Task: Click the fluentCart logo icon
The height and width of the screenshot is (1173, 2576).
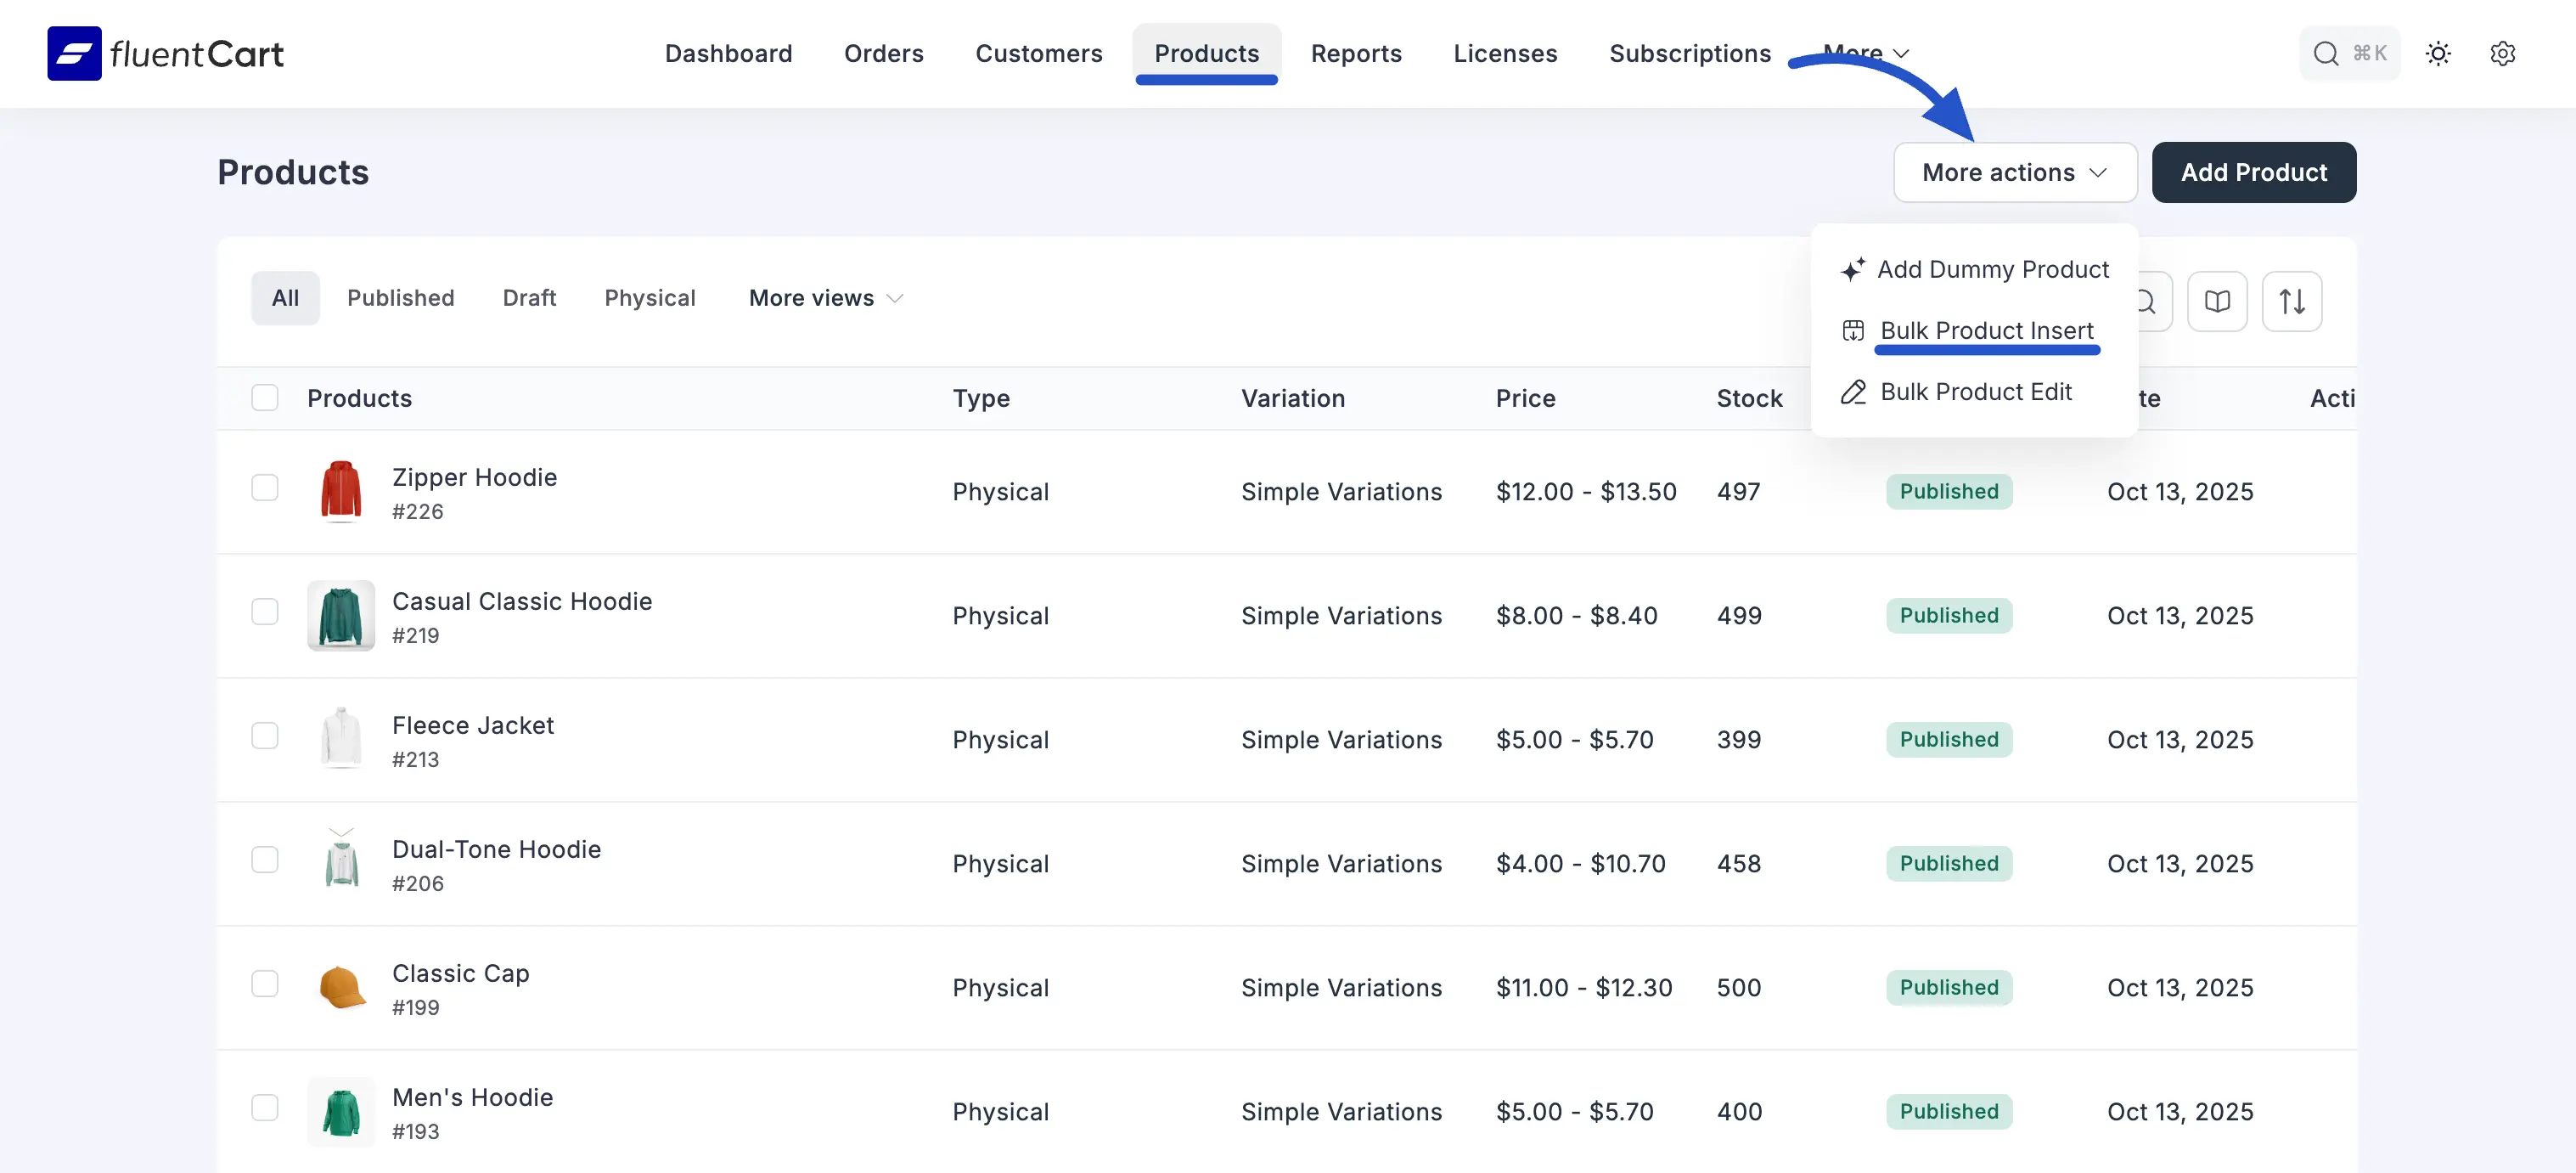Action: (x=74, y=53)
